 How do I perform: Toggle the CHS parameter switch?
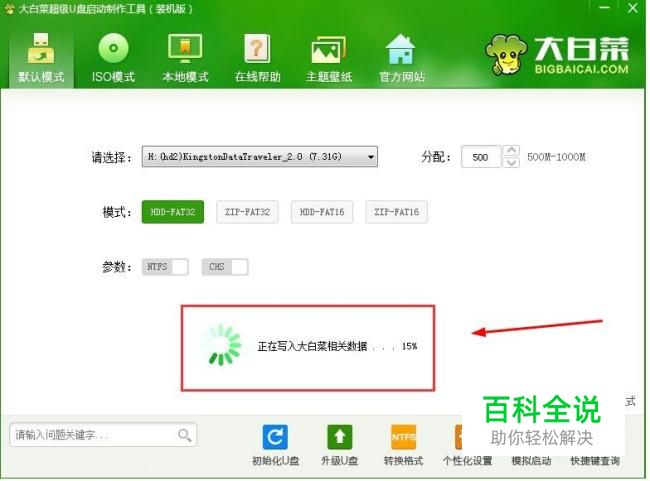coord(225,267)
